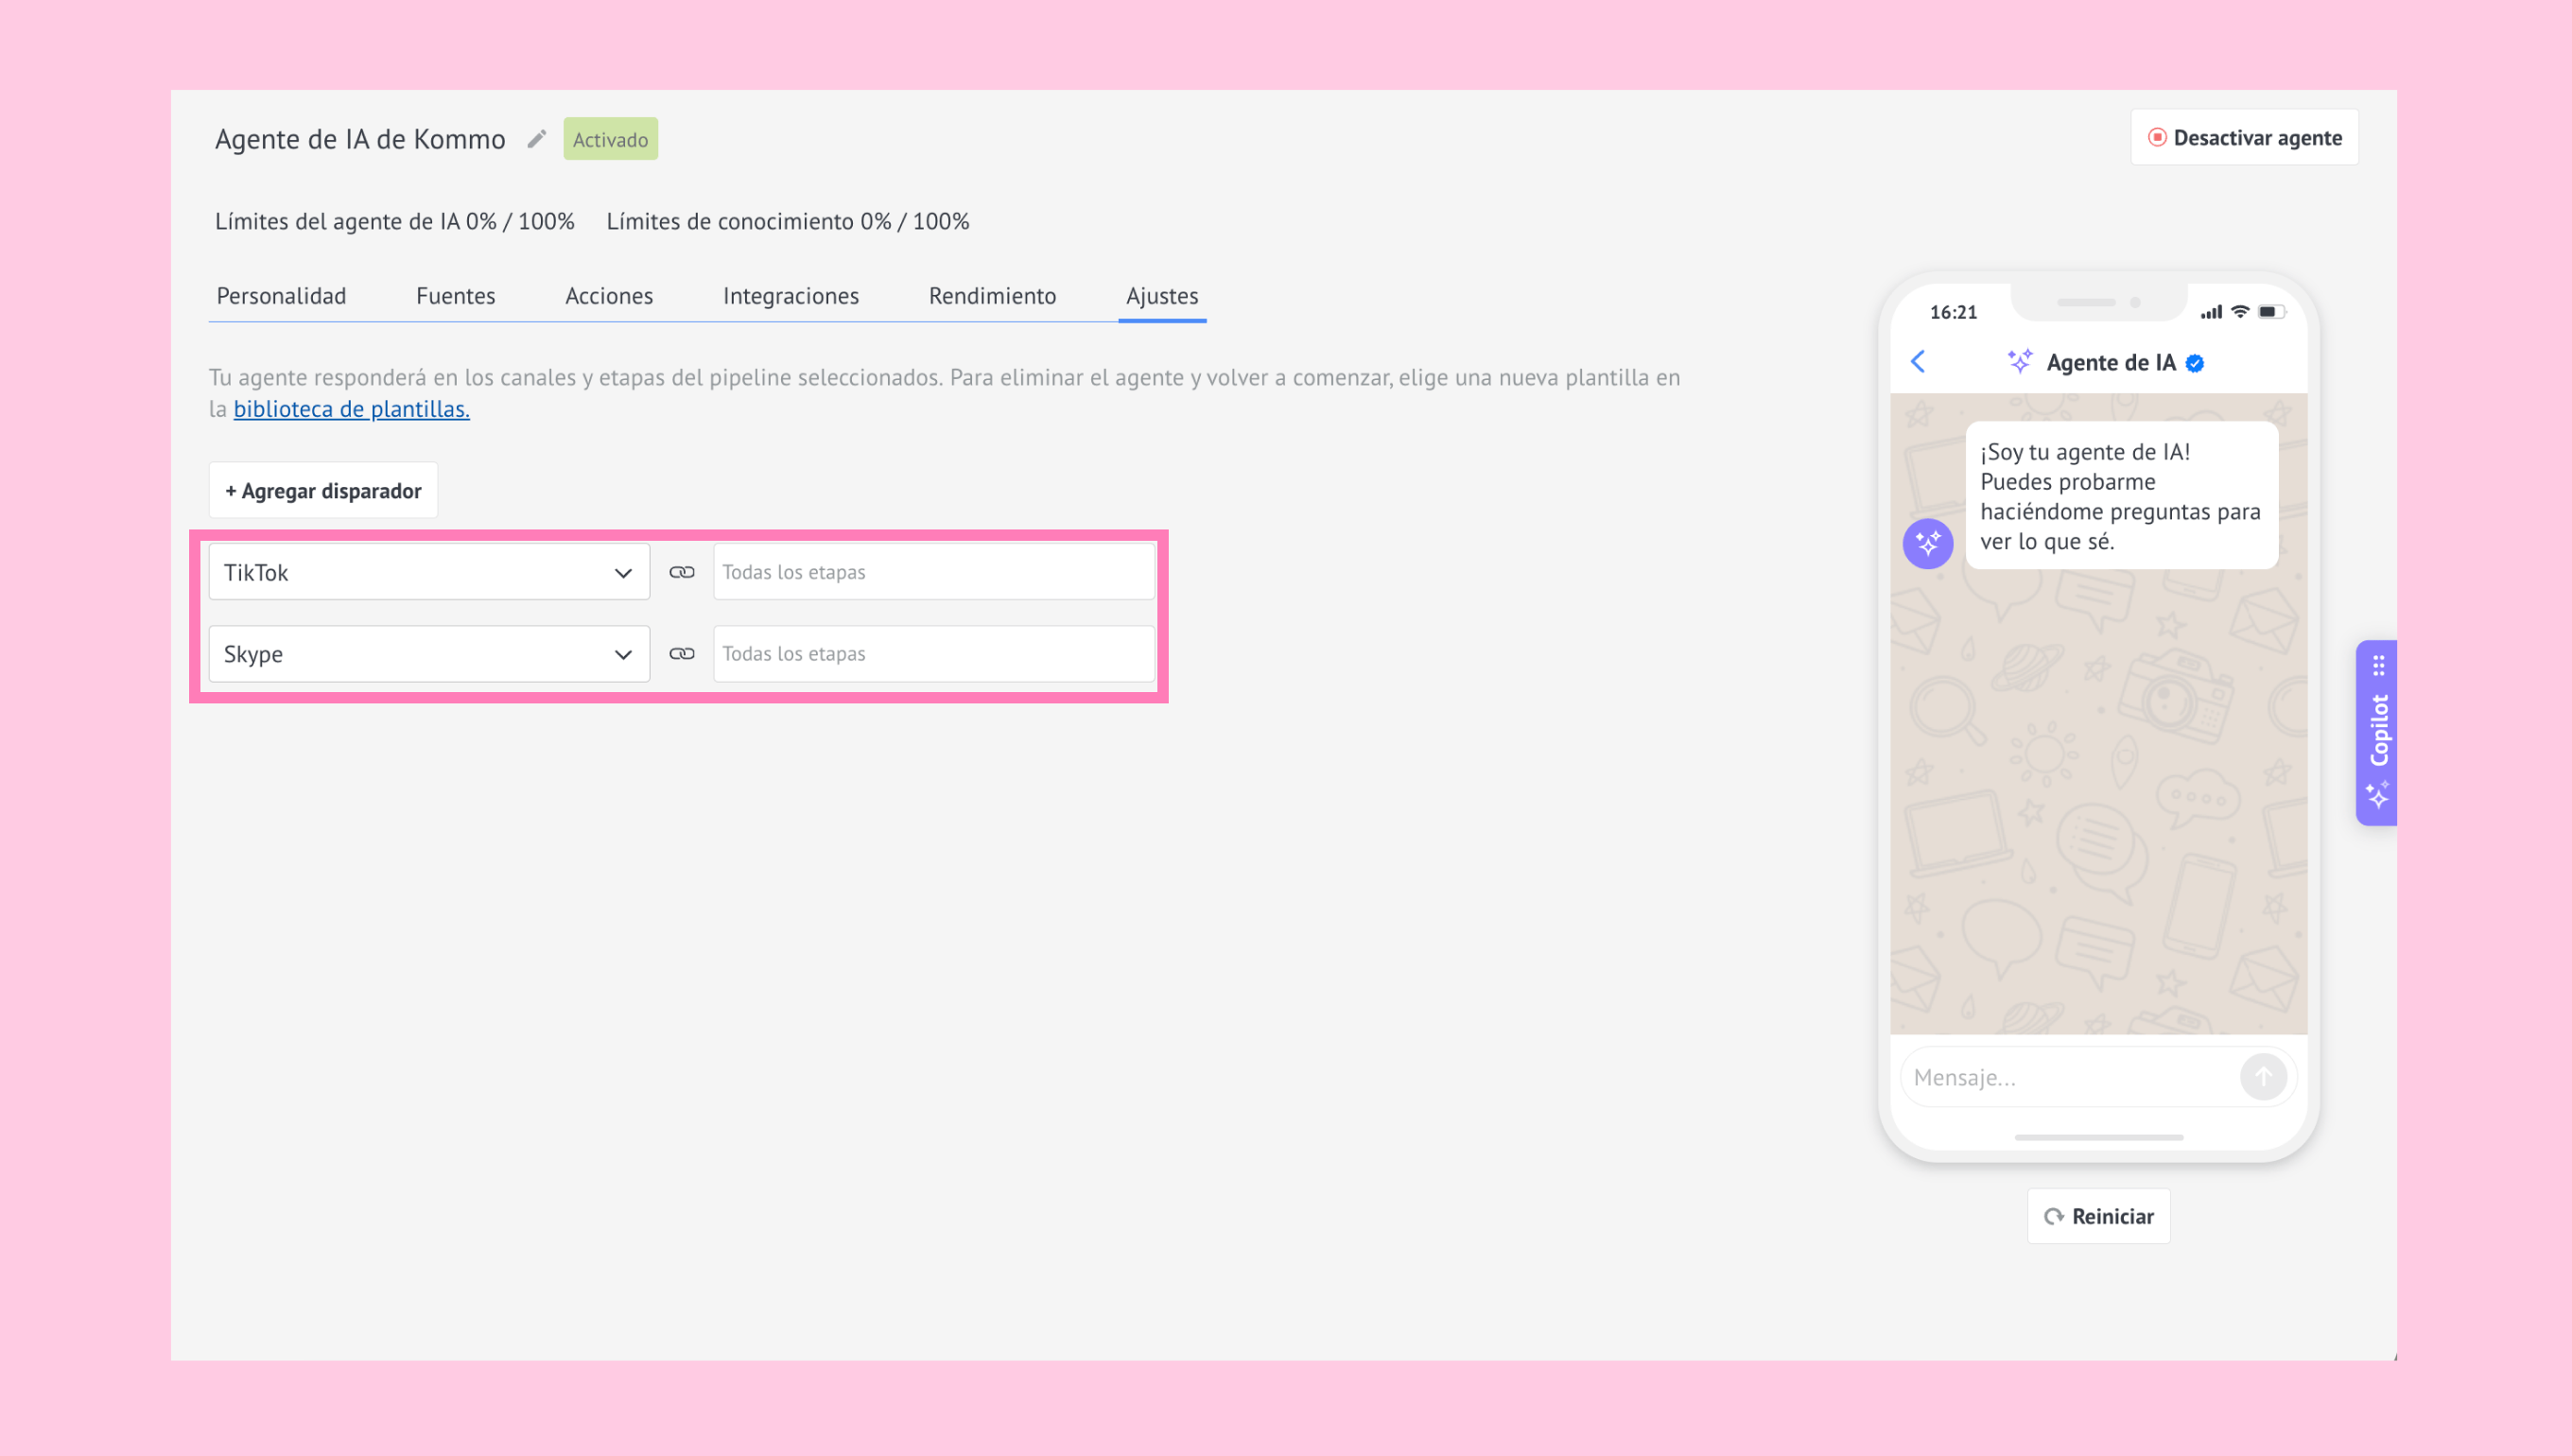Click the Copilot drag handle dots

pos(2379,665)
